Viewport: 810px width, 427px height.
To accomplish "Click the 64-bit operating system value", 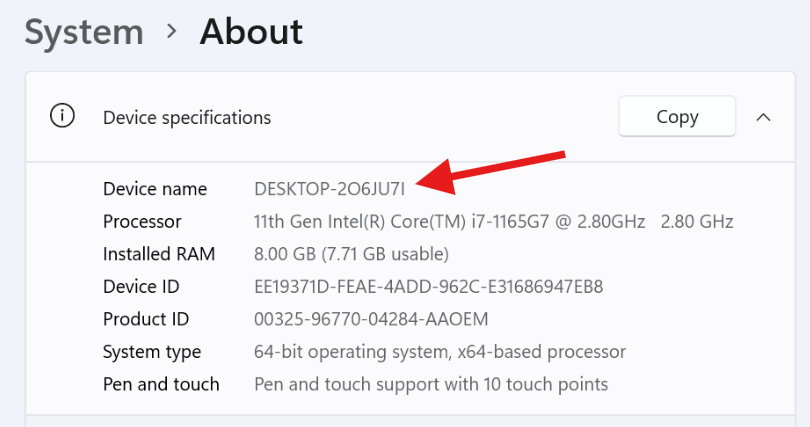I will [x=440, y=352].
